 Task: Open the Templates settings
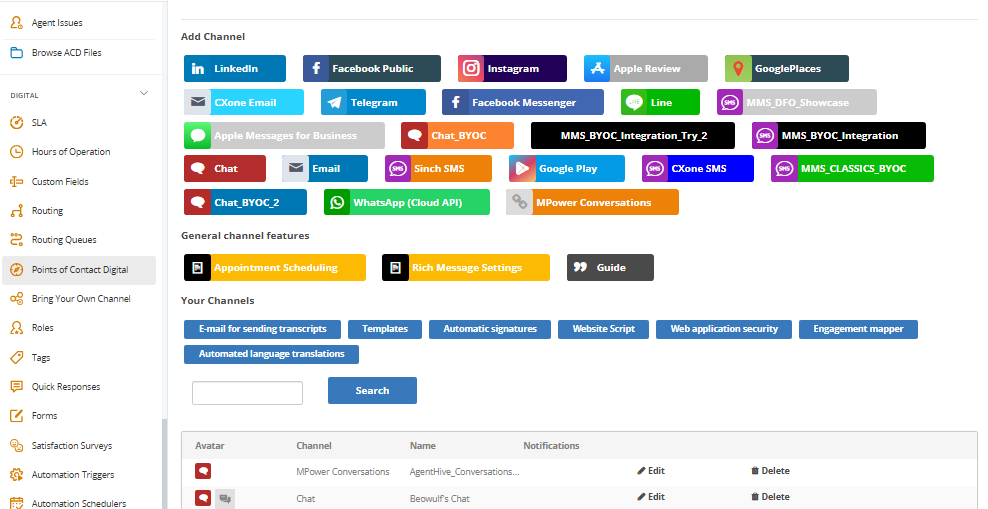point(385,329)
